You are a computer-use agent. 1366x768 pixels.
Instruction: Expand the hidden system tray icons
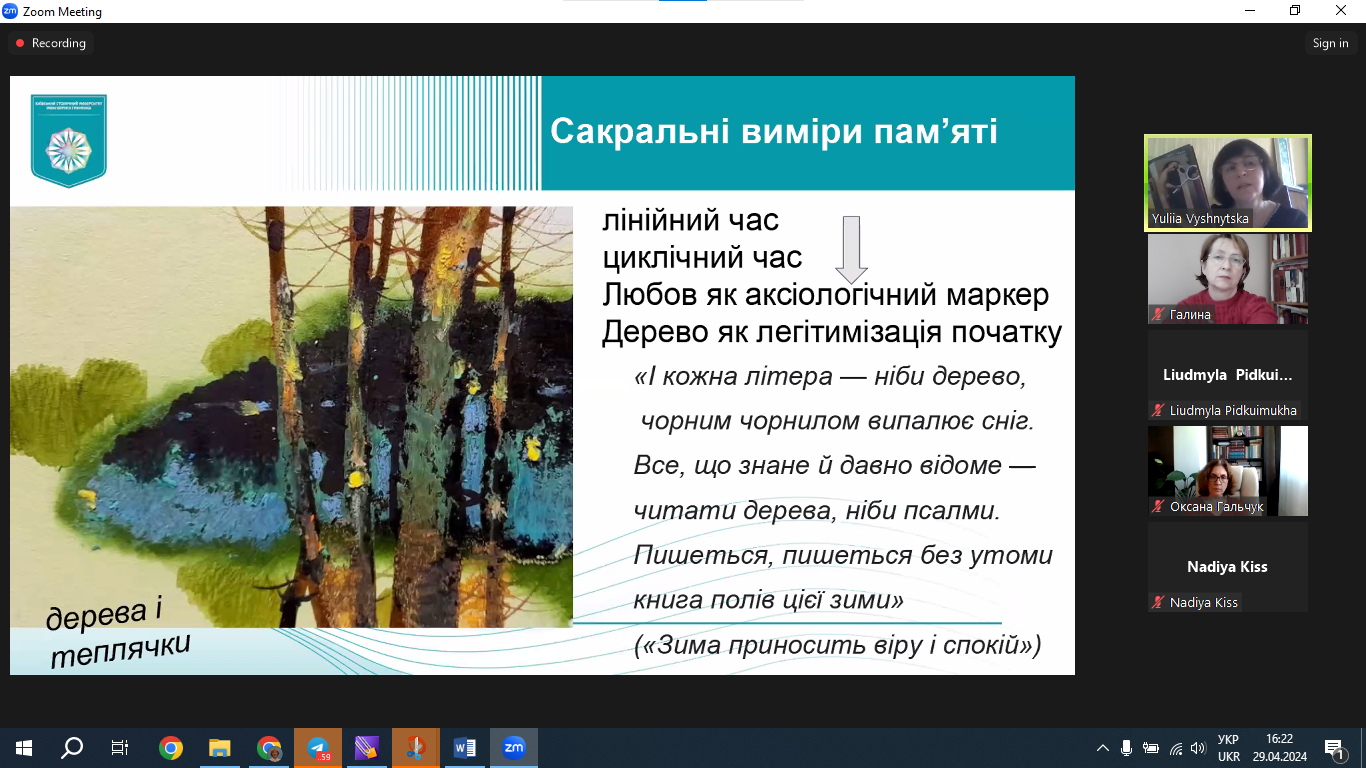coord(1103,748)
